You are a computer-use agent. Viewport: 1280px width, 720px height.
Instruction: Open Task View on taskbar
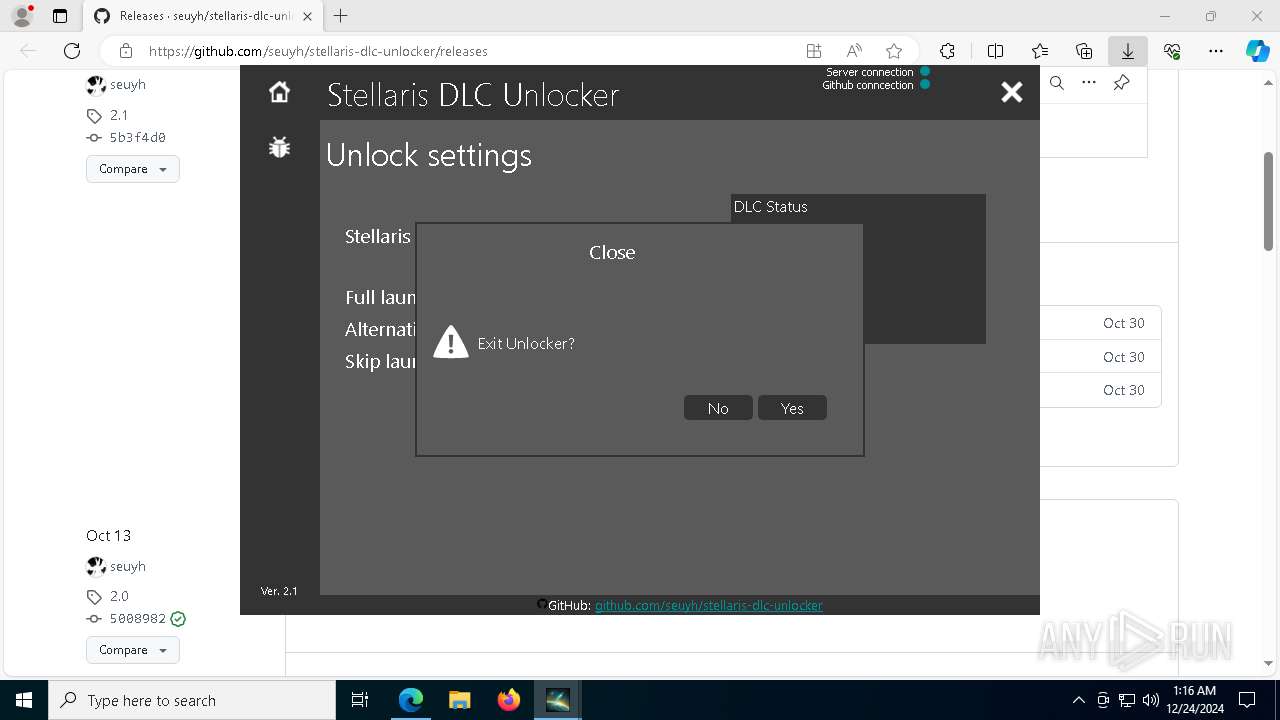coord(360,700)
